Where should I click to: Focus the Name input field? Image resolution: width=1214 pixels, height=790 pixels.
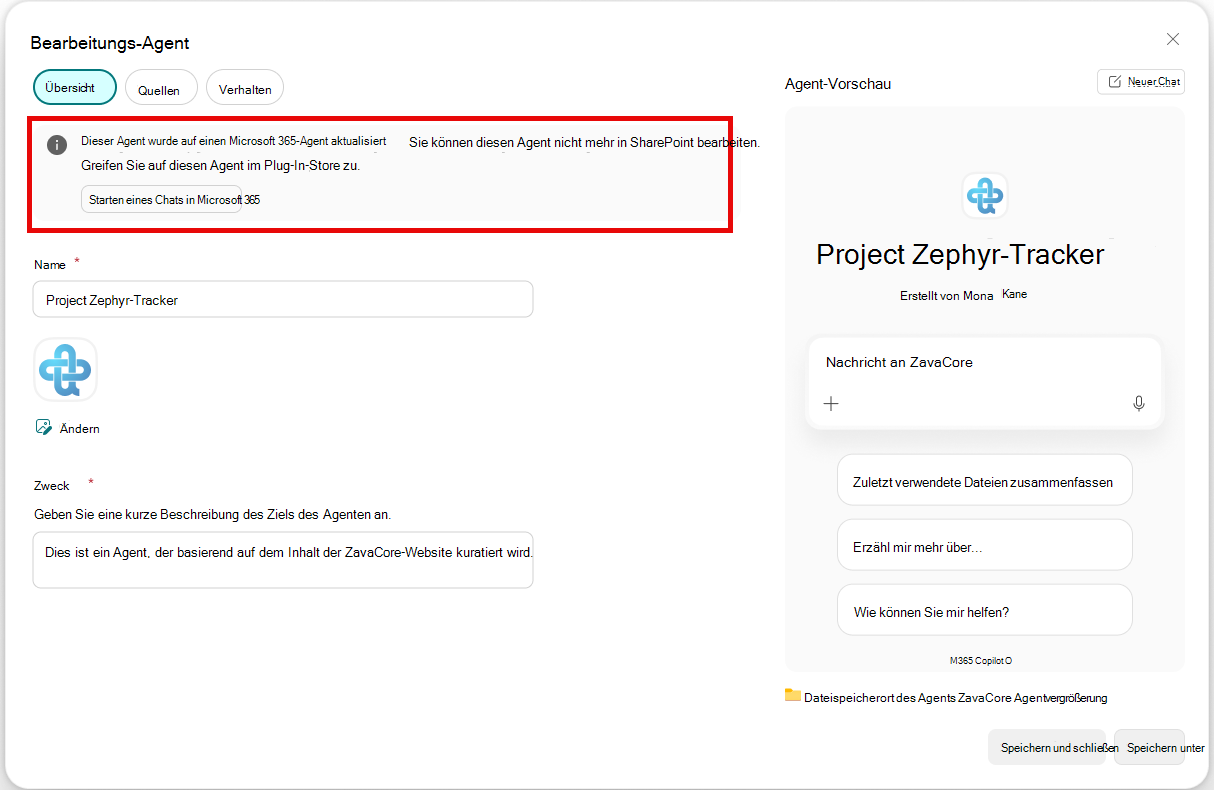click(x=283, y=299)
